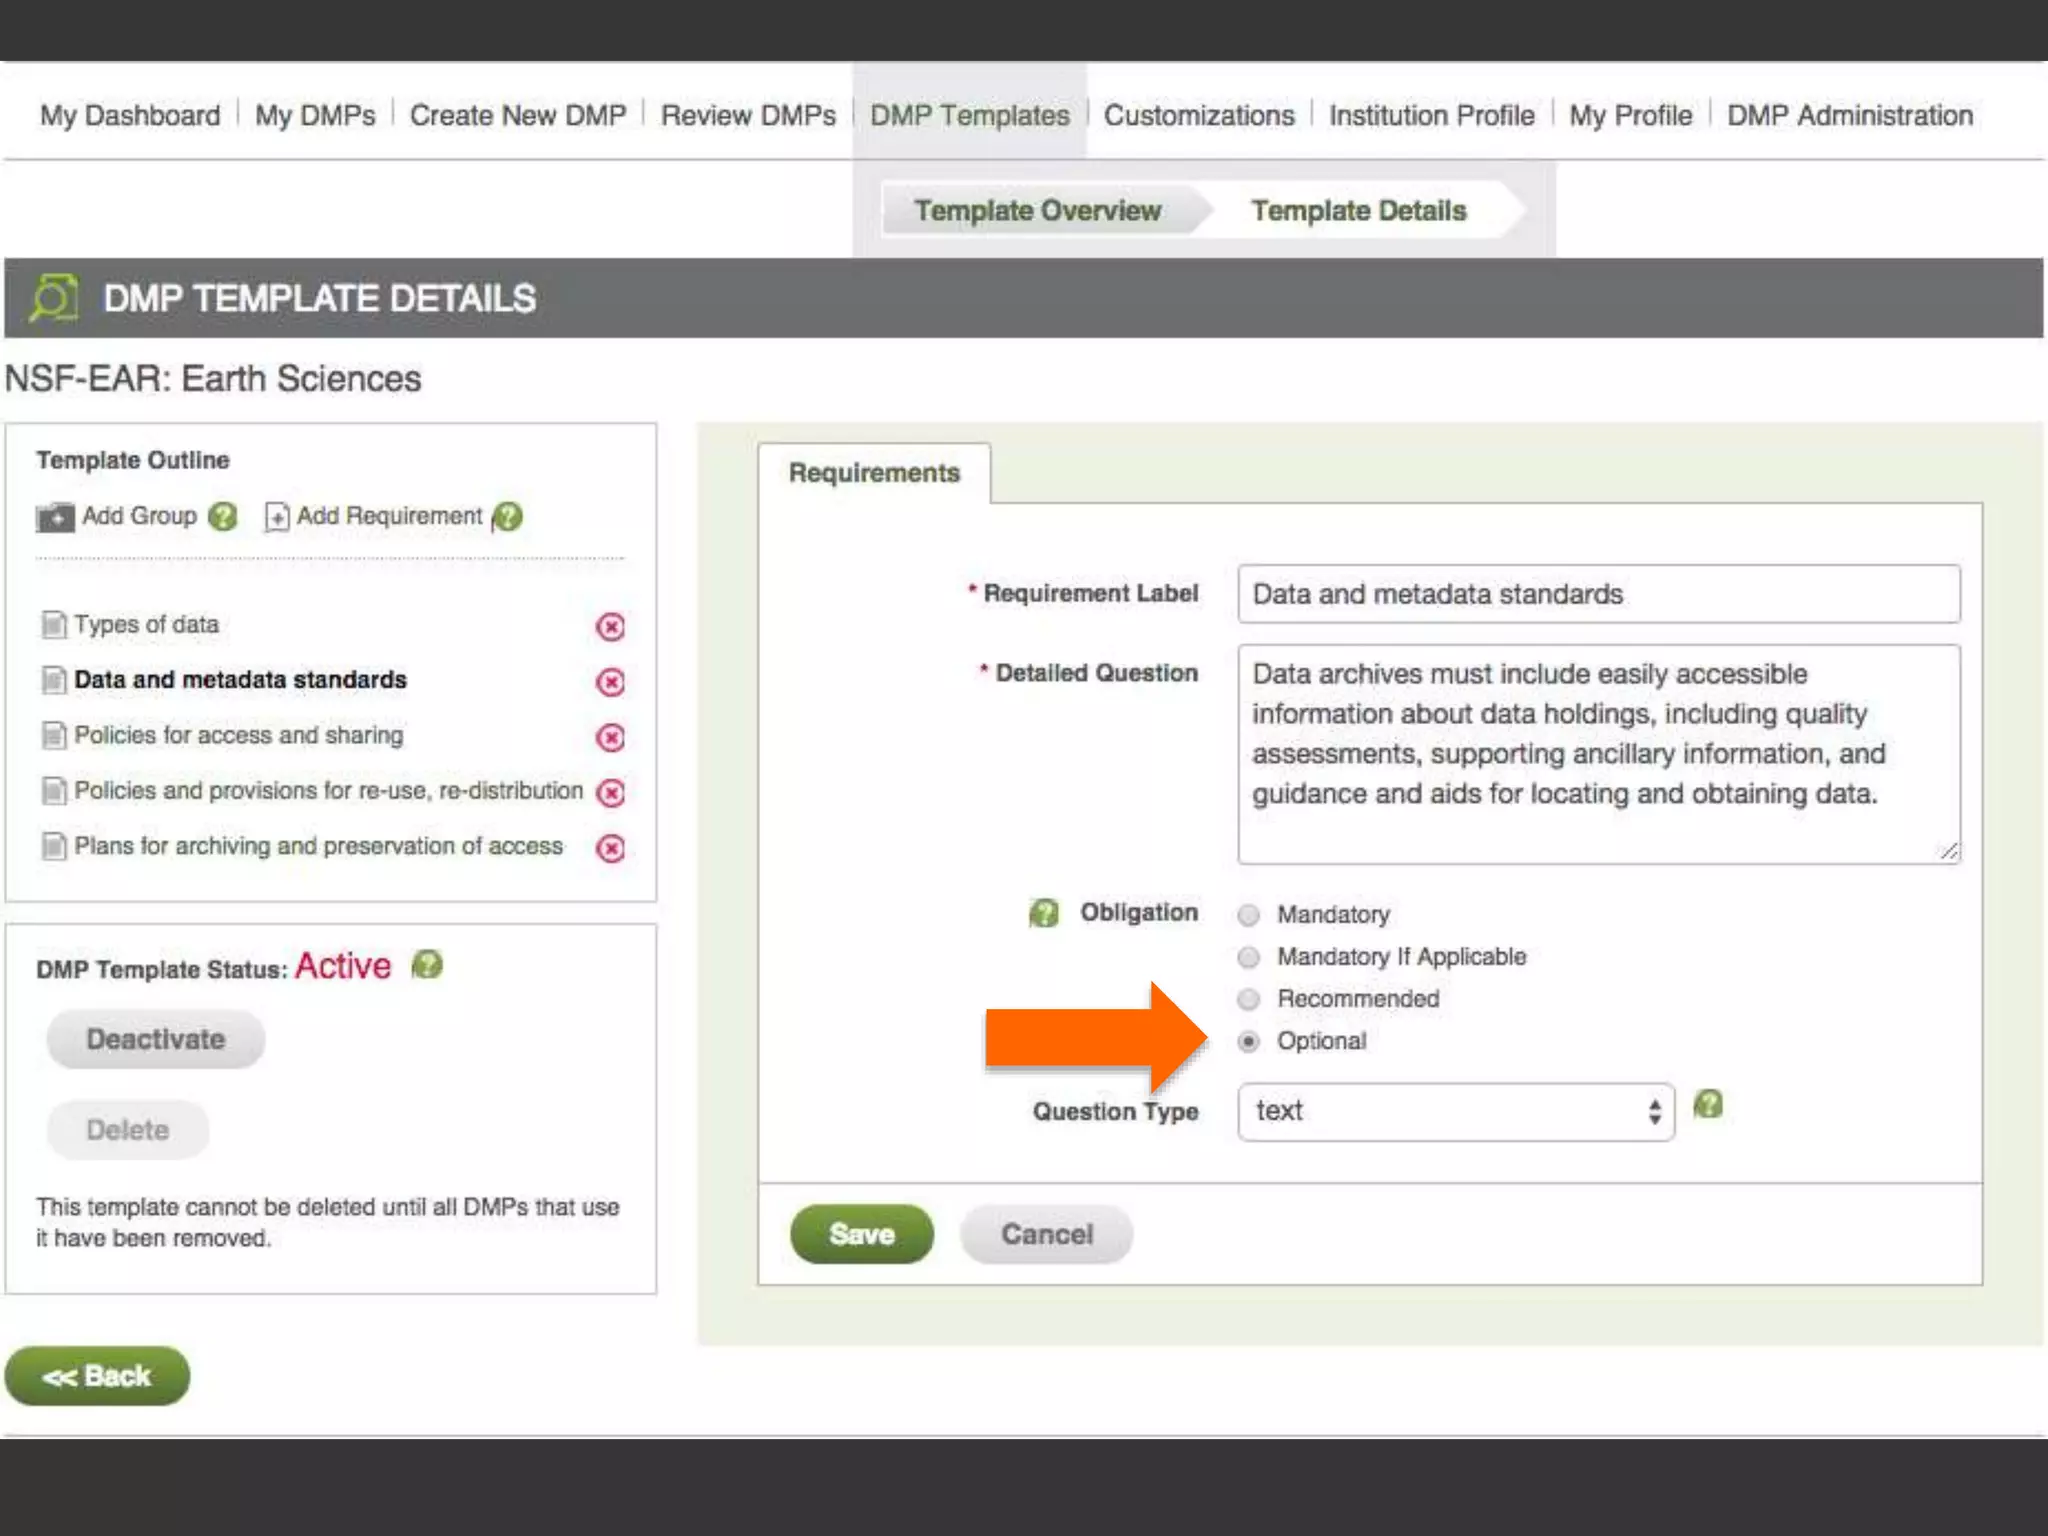The height and width of the screenshot is (1536, 2048).
Task: Click the green Save button
Action: 861,1234
